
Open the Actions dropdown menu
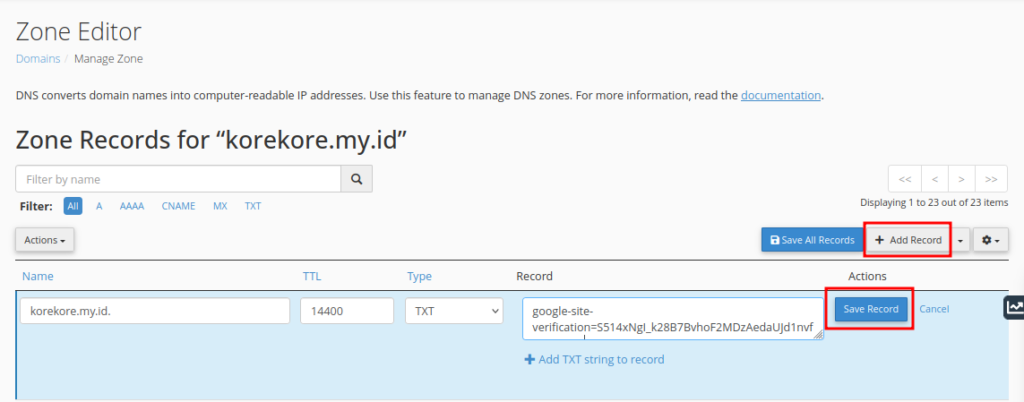click(x=44, y=240)
